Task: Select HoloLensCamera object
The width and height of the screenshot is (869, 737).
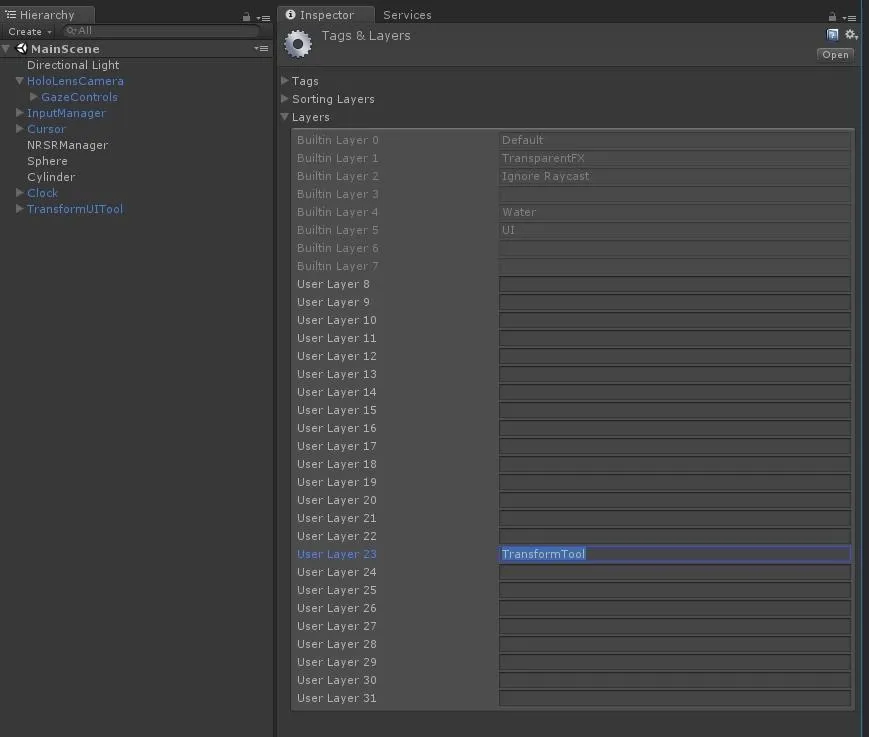Action: pos(75,81)
